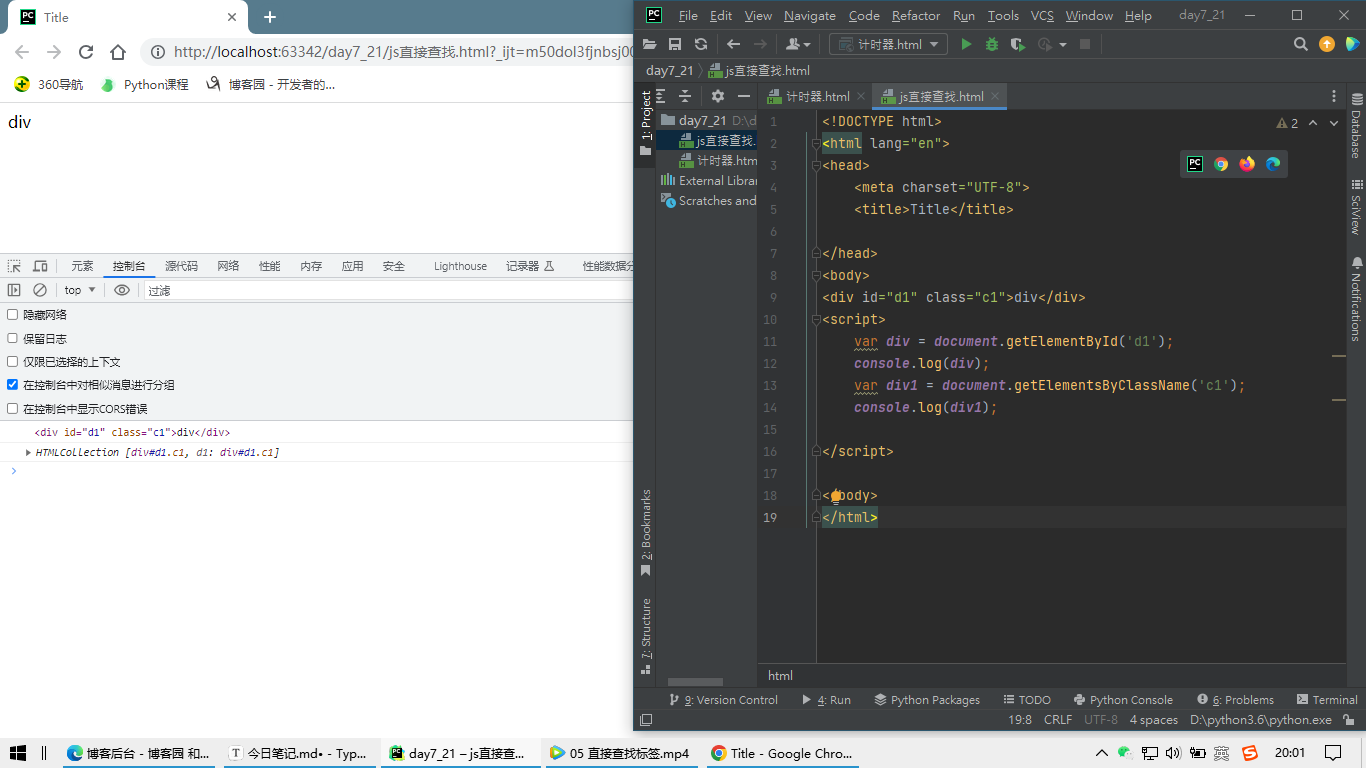This screenshot has height=768, width=1366.
Task: Reload the Chrome page
Action: coord(86,52)
